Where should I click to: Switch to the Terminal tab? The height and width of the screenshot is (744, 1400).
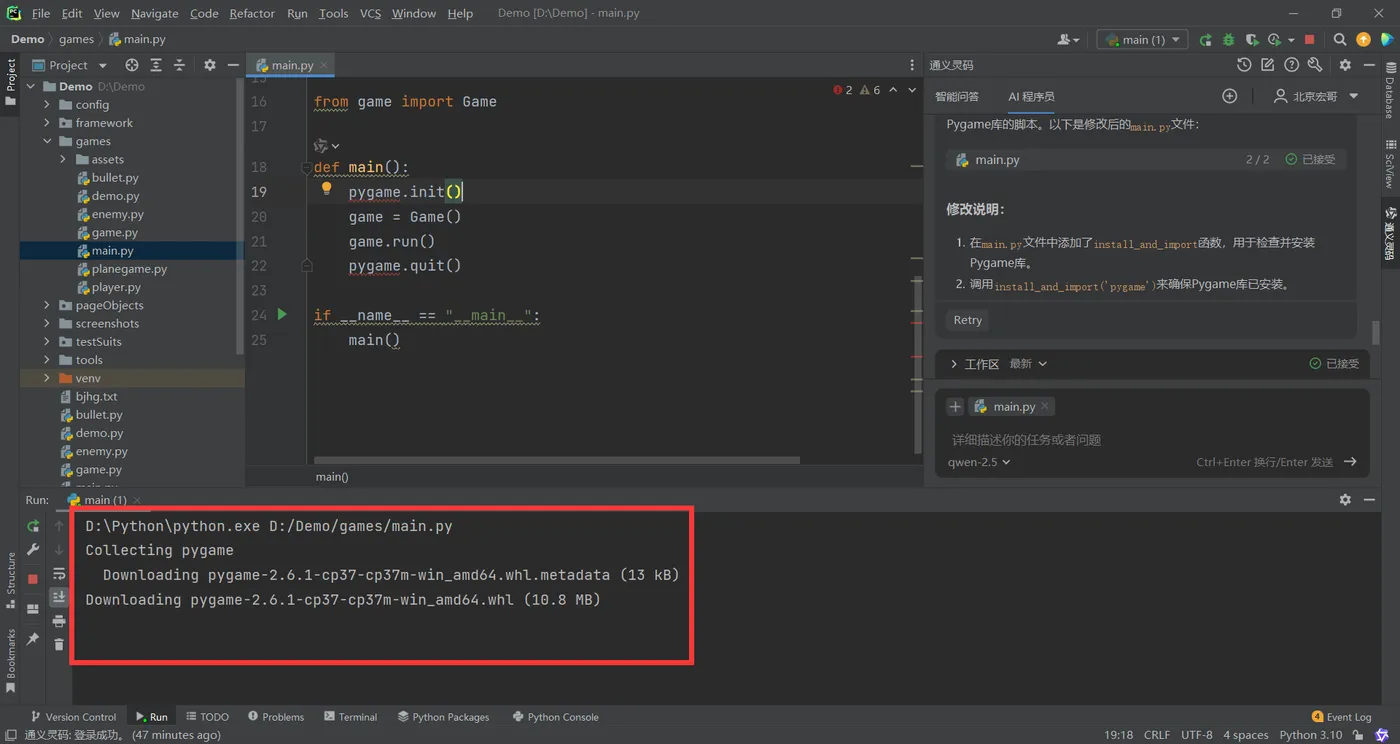coord(350,717)
